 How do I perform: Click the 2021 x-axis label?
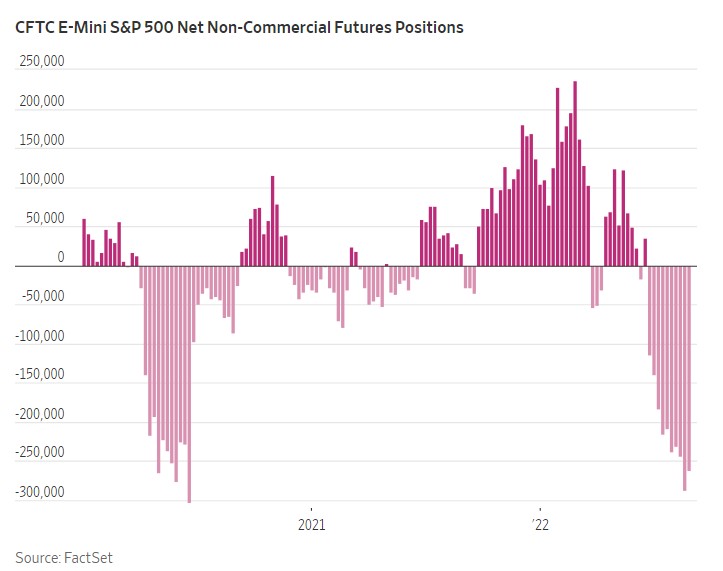click(x=311, y=524)
